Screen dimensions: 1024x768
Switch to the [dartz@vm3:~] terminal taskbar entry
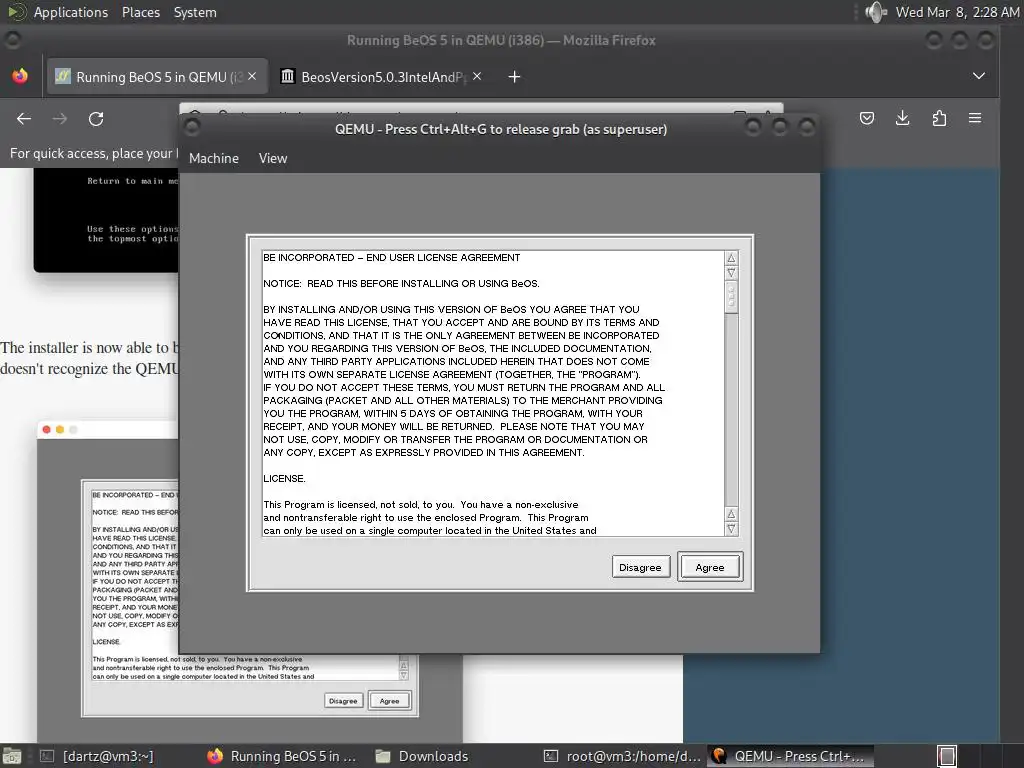click(97, 756)
